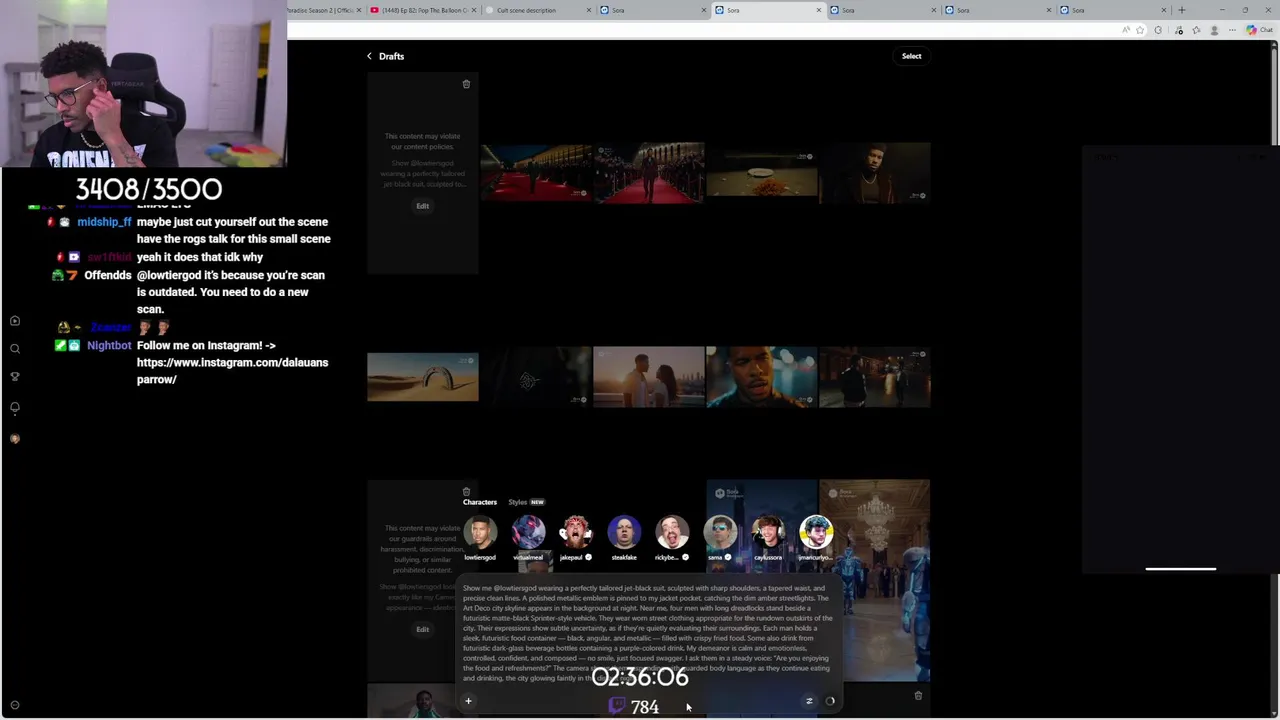Switch to the Pop The Balloon YouTube tab
Viewport: 1280px width, 720px height.
click(x=421, y=10)
